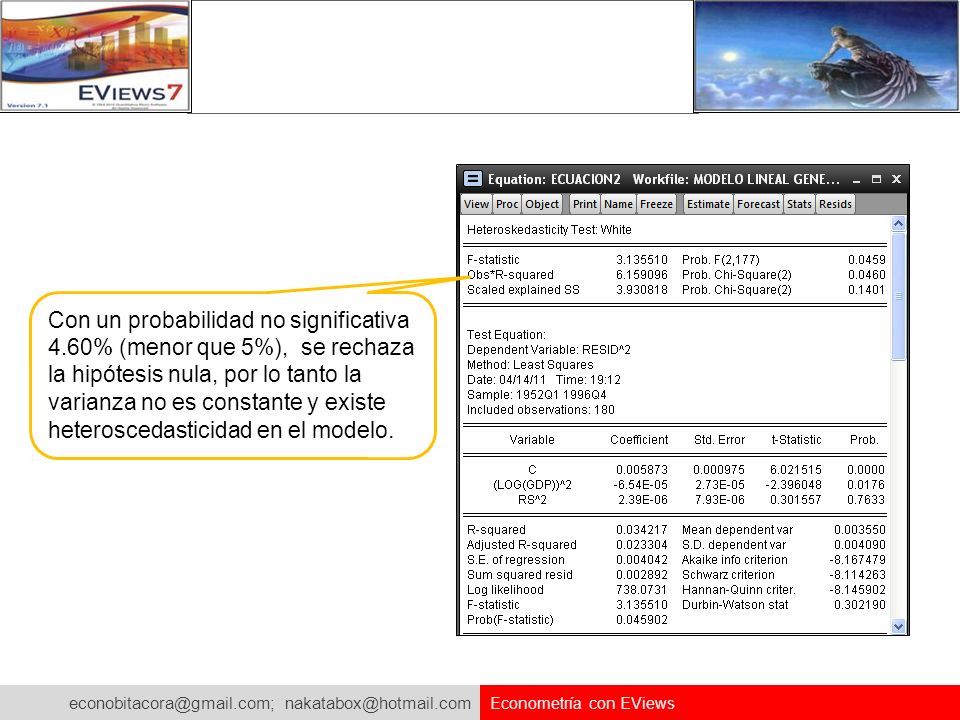
Task: Select the Prob. value 0.7633
Action: (x=866, y=500)
